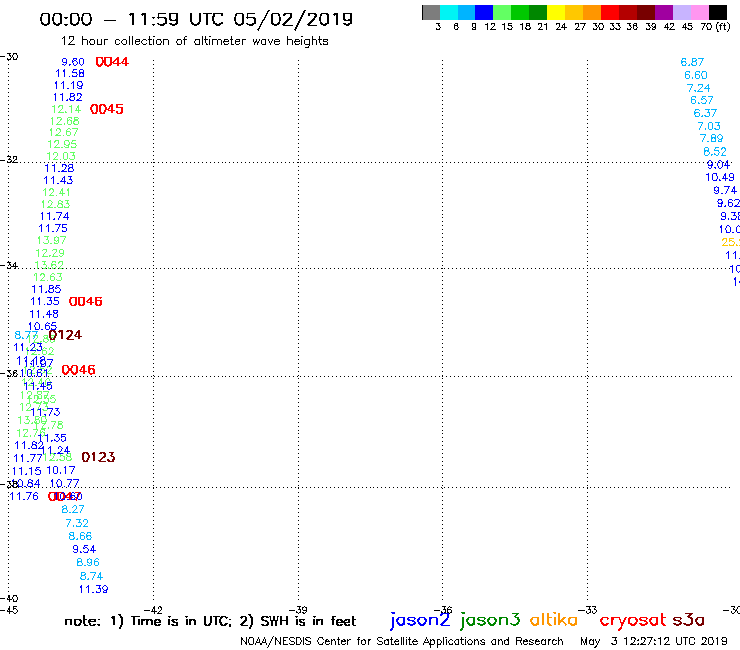The width and height of the screenshot is (740, 650).
Task: Click the wave height value 11.58
Action: 70,74
